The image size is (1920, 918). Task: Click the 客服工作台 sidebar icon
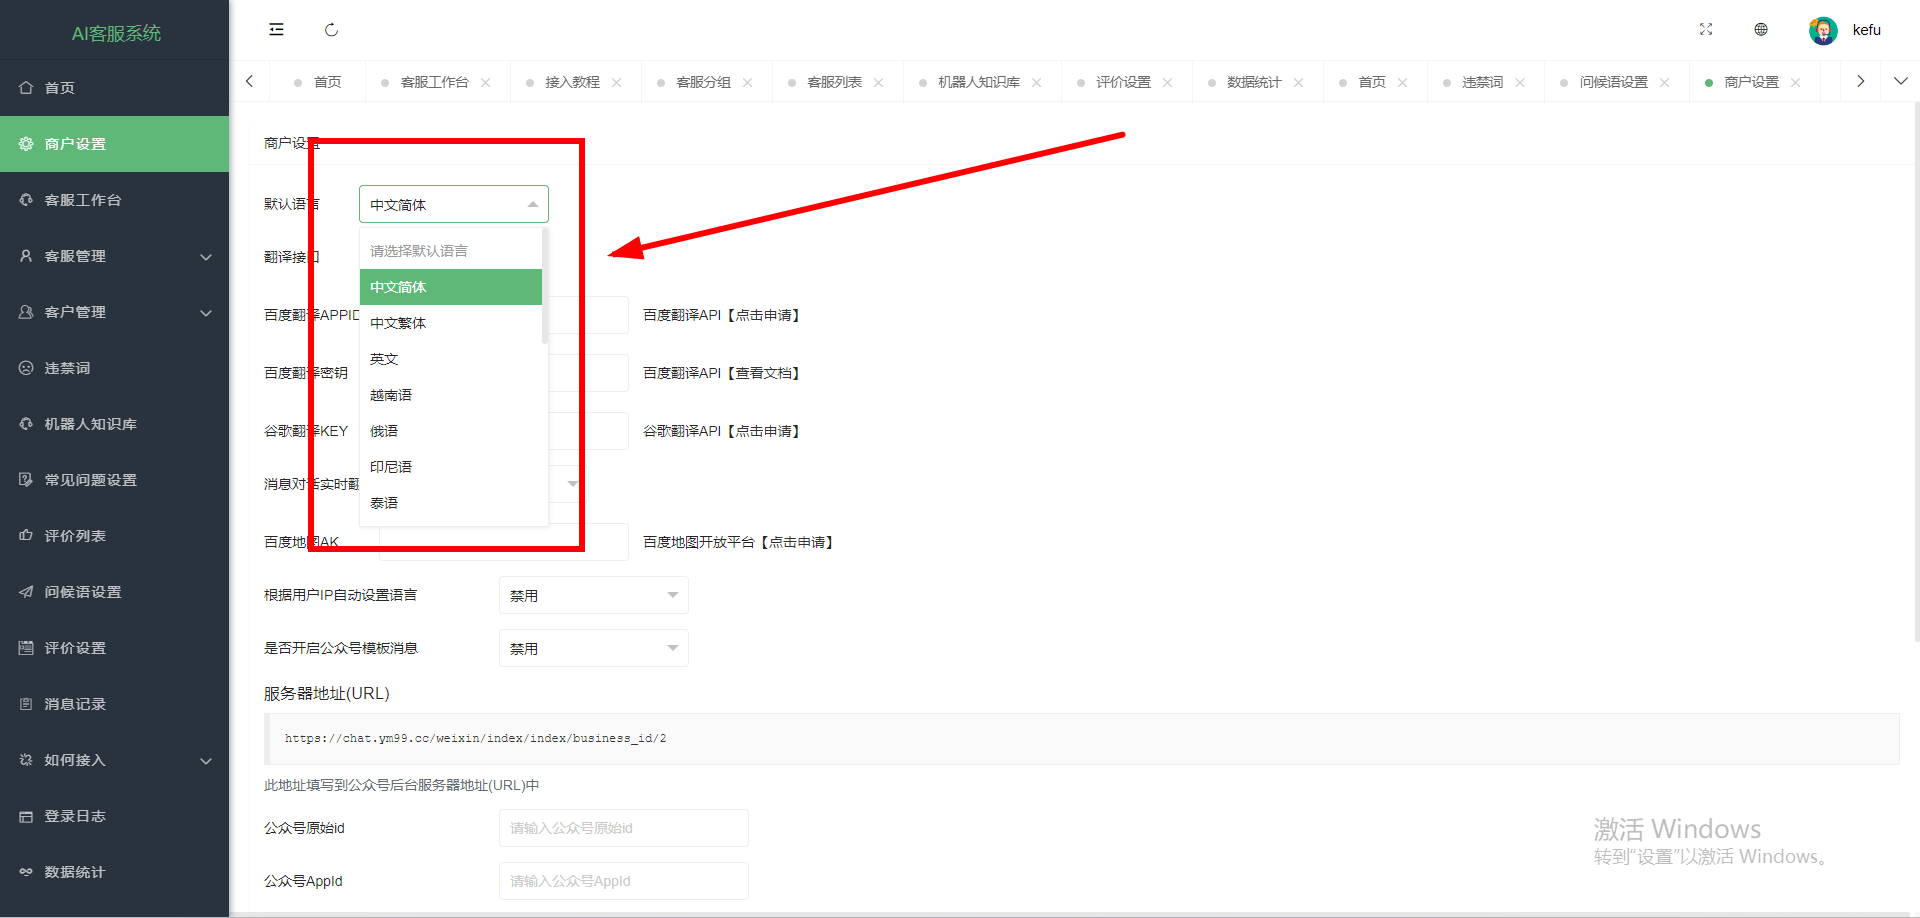click(26, 200)
